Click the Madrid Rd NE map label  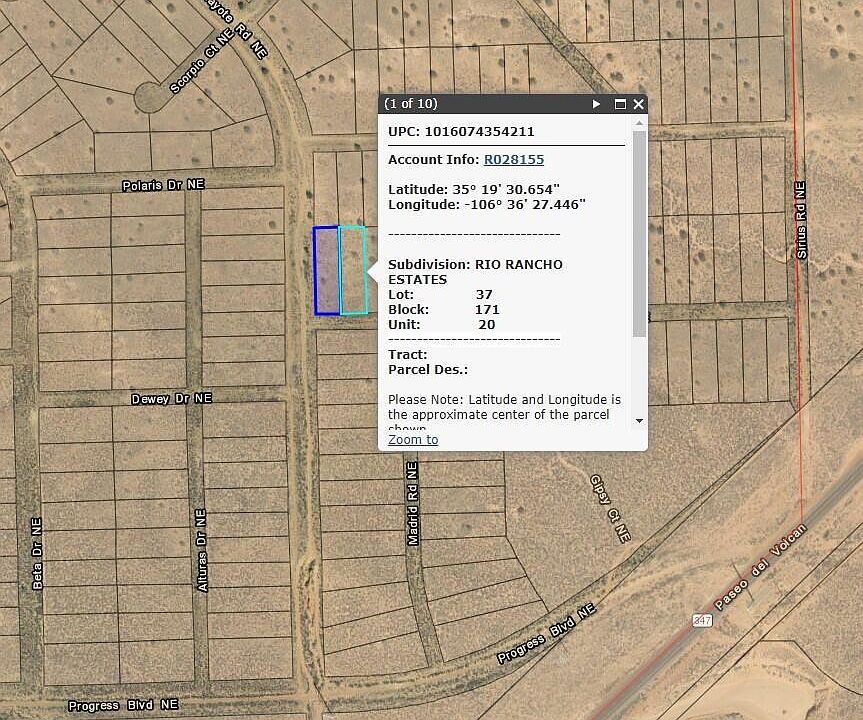tap(412, 504)
